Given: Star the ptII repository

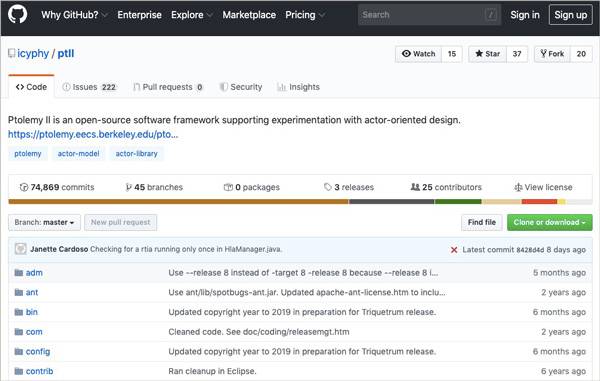Looking at the screenshot, I should point(488,54).
